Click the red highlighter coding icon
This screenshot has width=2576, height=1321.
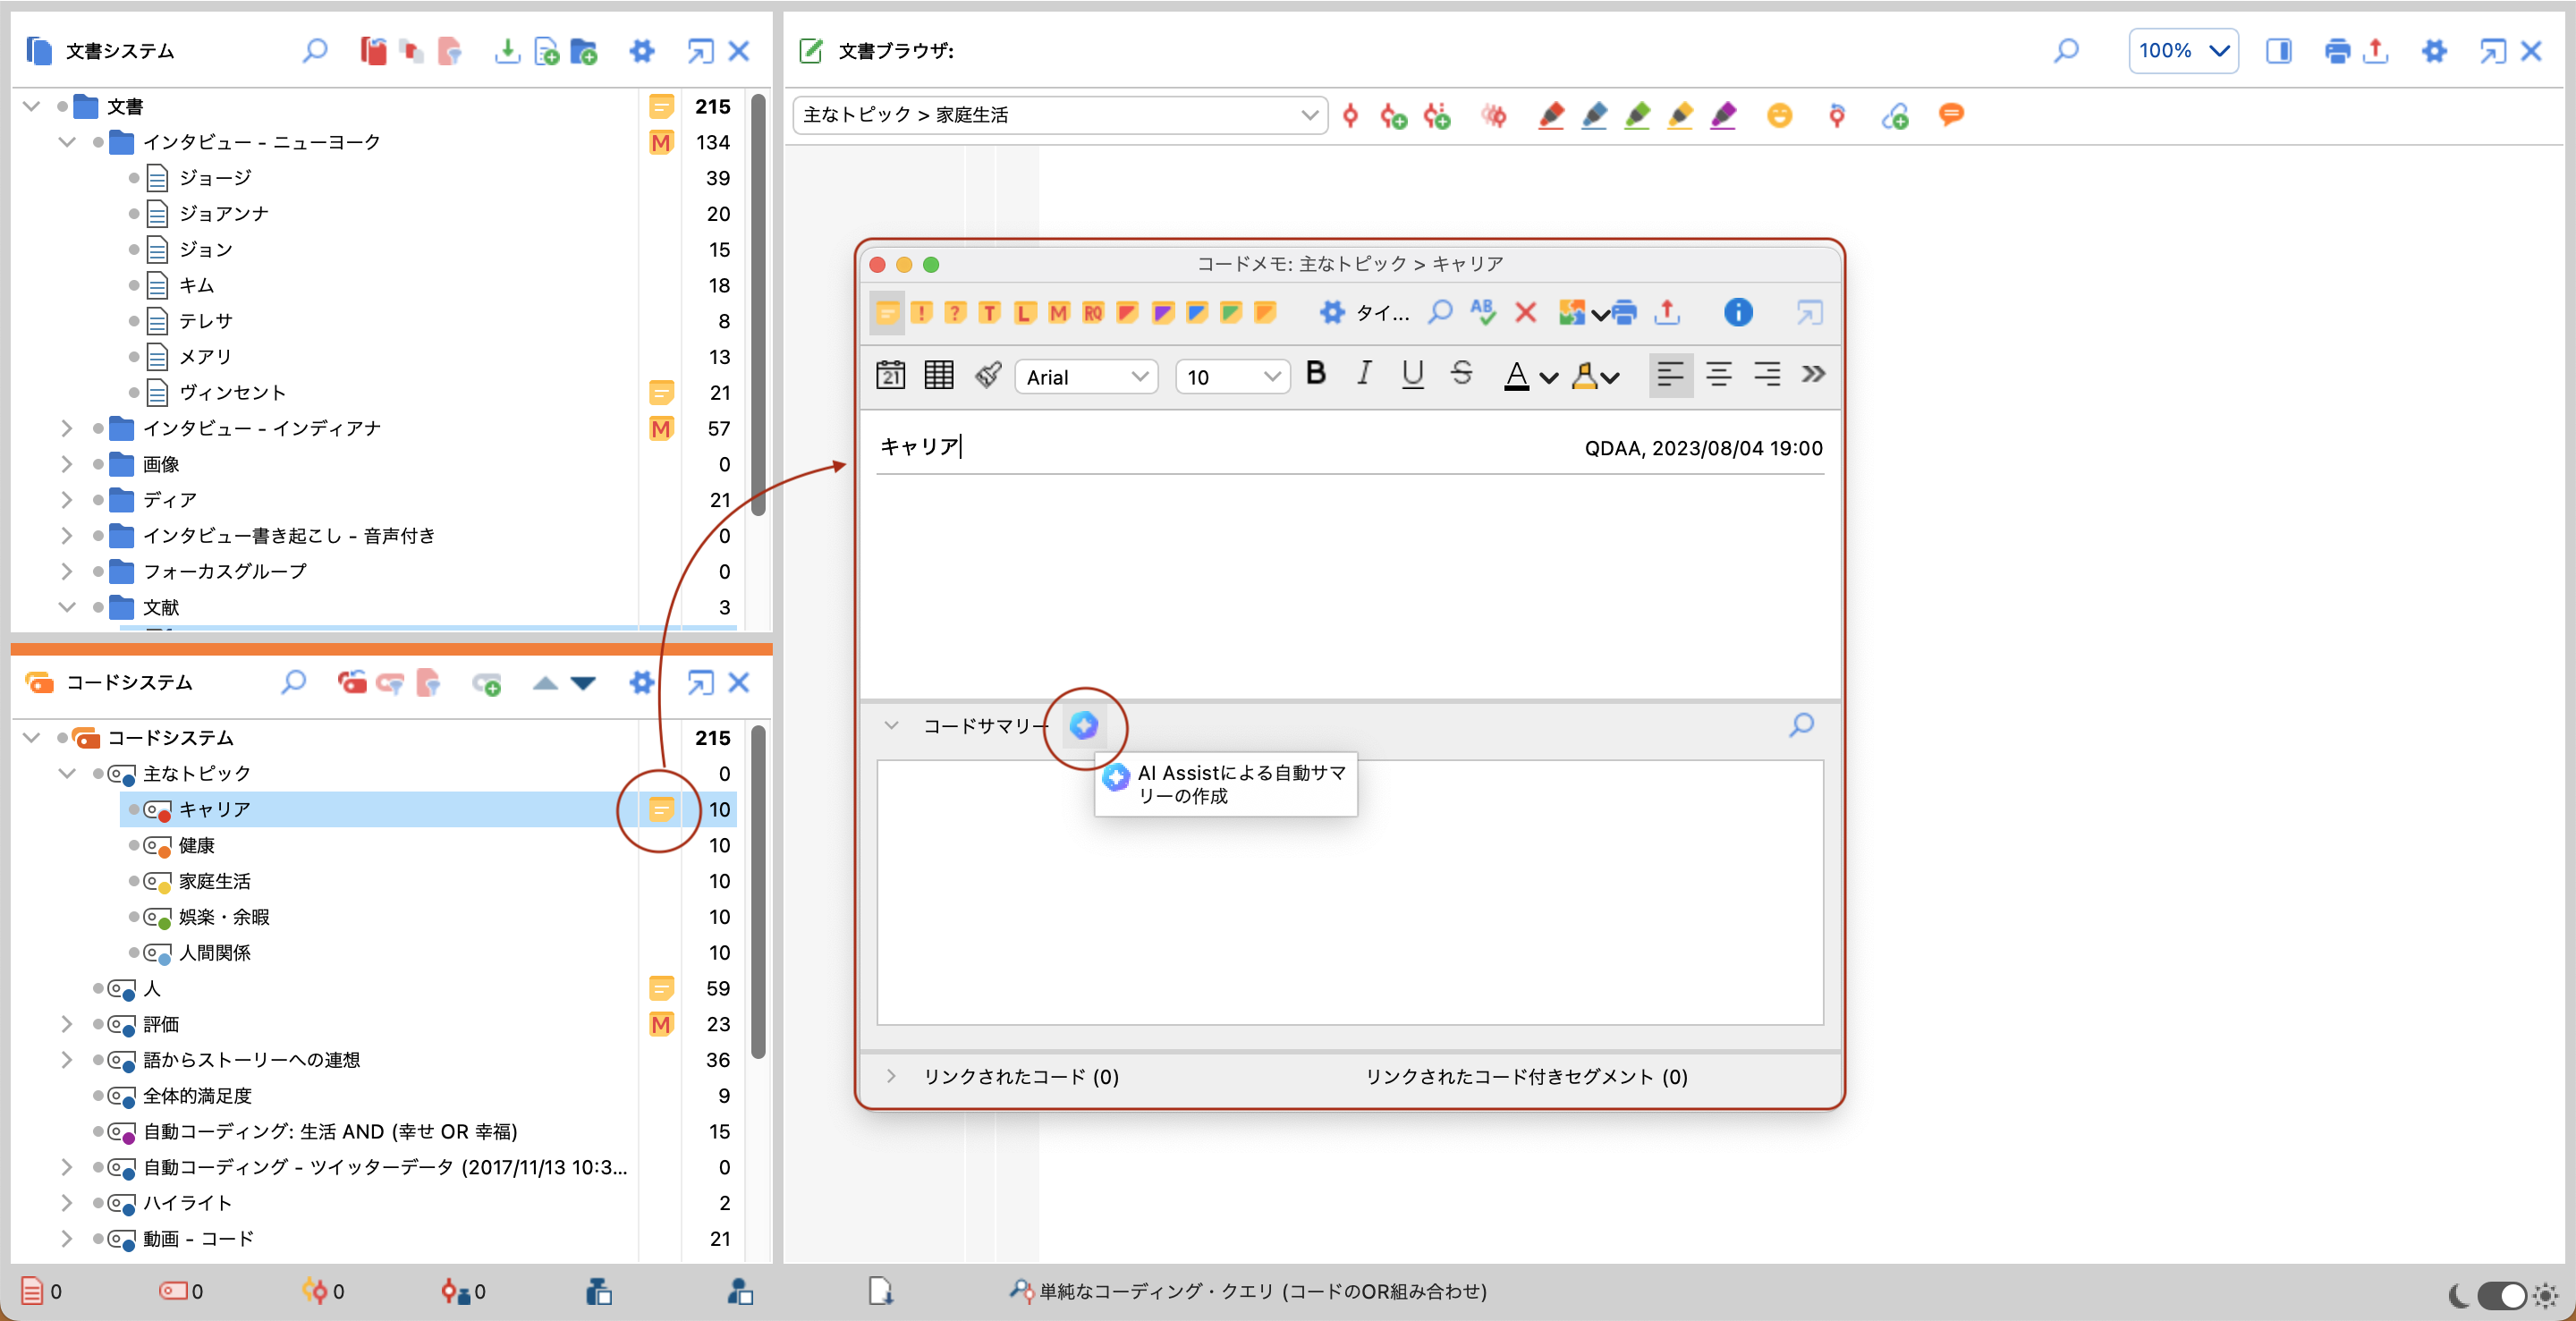coord(1550,116)
